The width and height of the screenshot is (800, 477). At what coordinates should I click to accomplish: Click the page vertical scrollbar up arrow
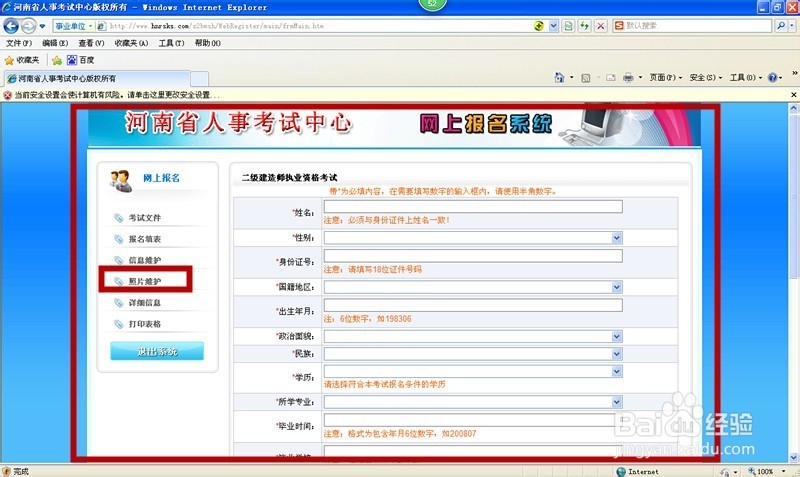pyautogui.click(x=794, y=108)
